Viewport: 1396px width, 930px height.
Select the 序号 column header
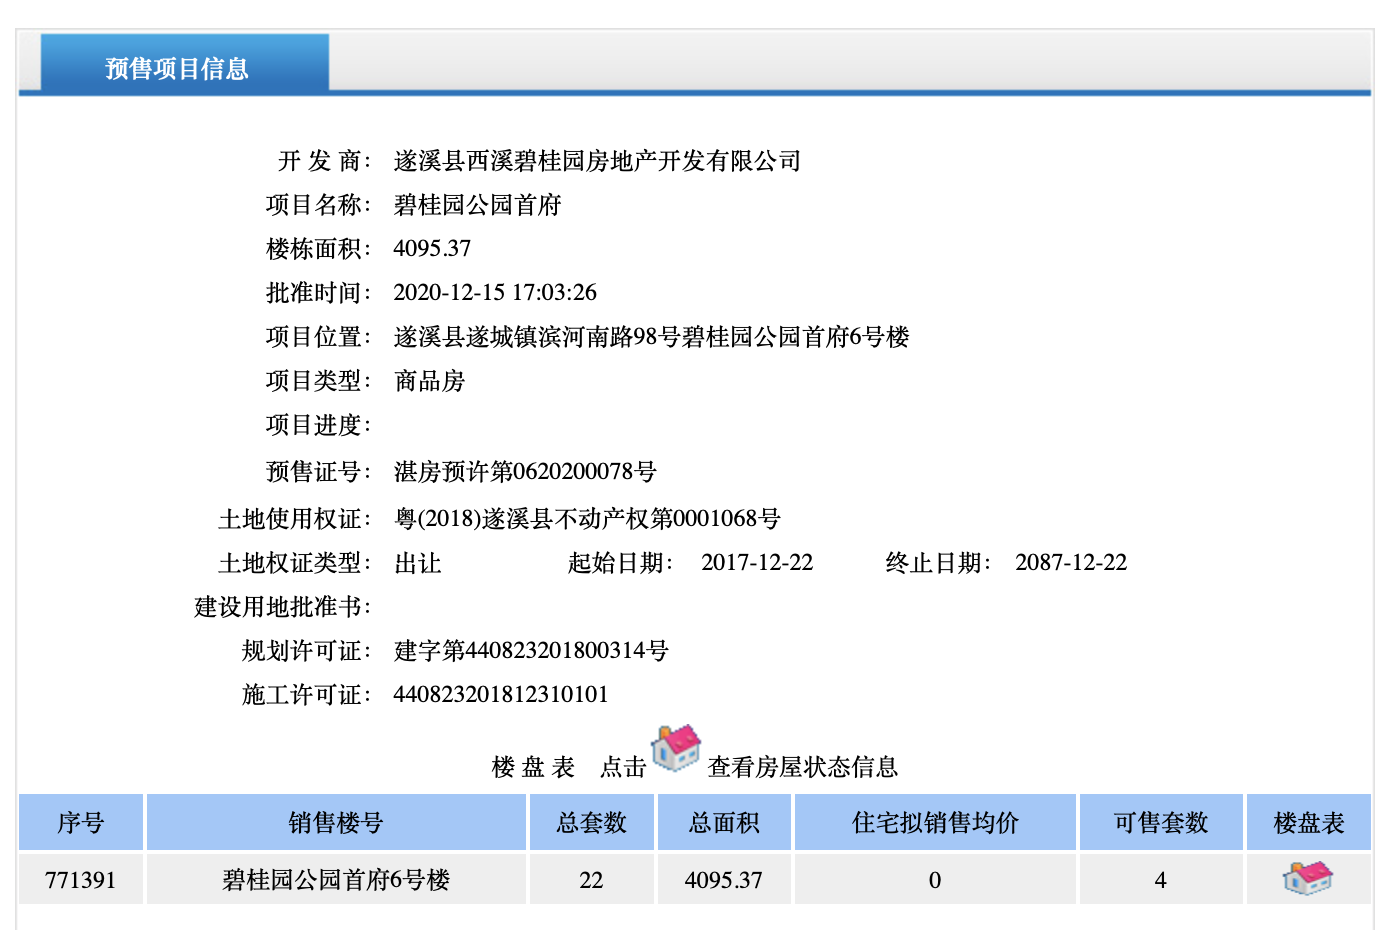81,822
